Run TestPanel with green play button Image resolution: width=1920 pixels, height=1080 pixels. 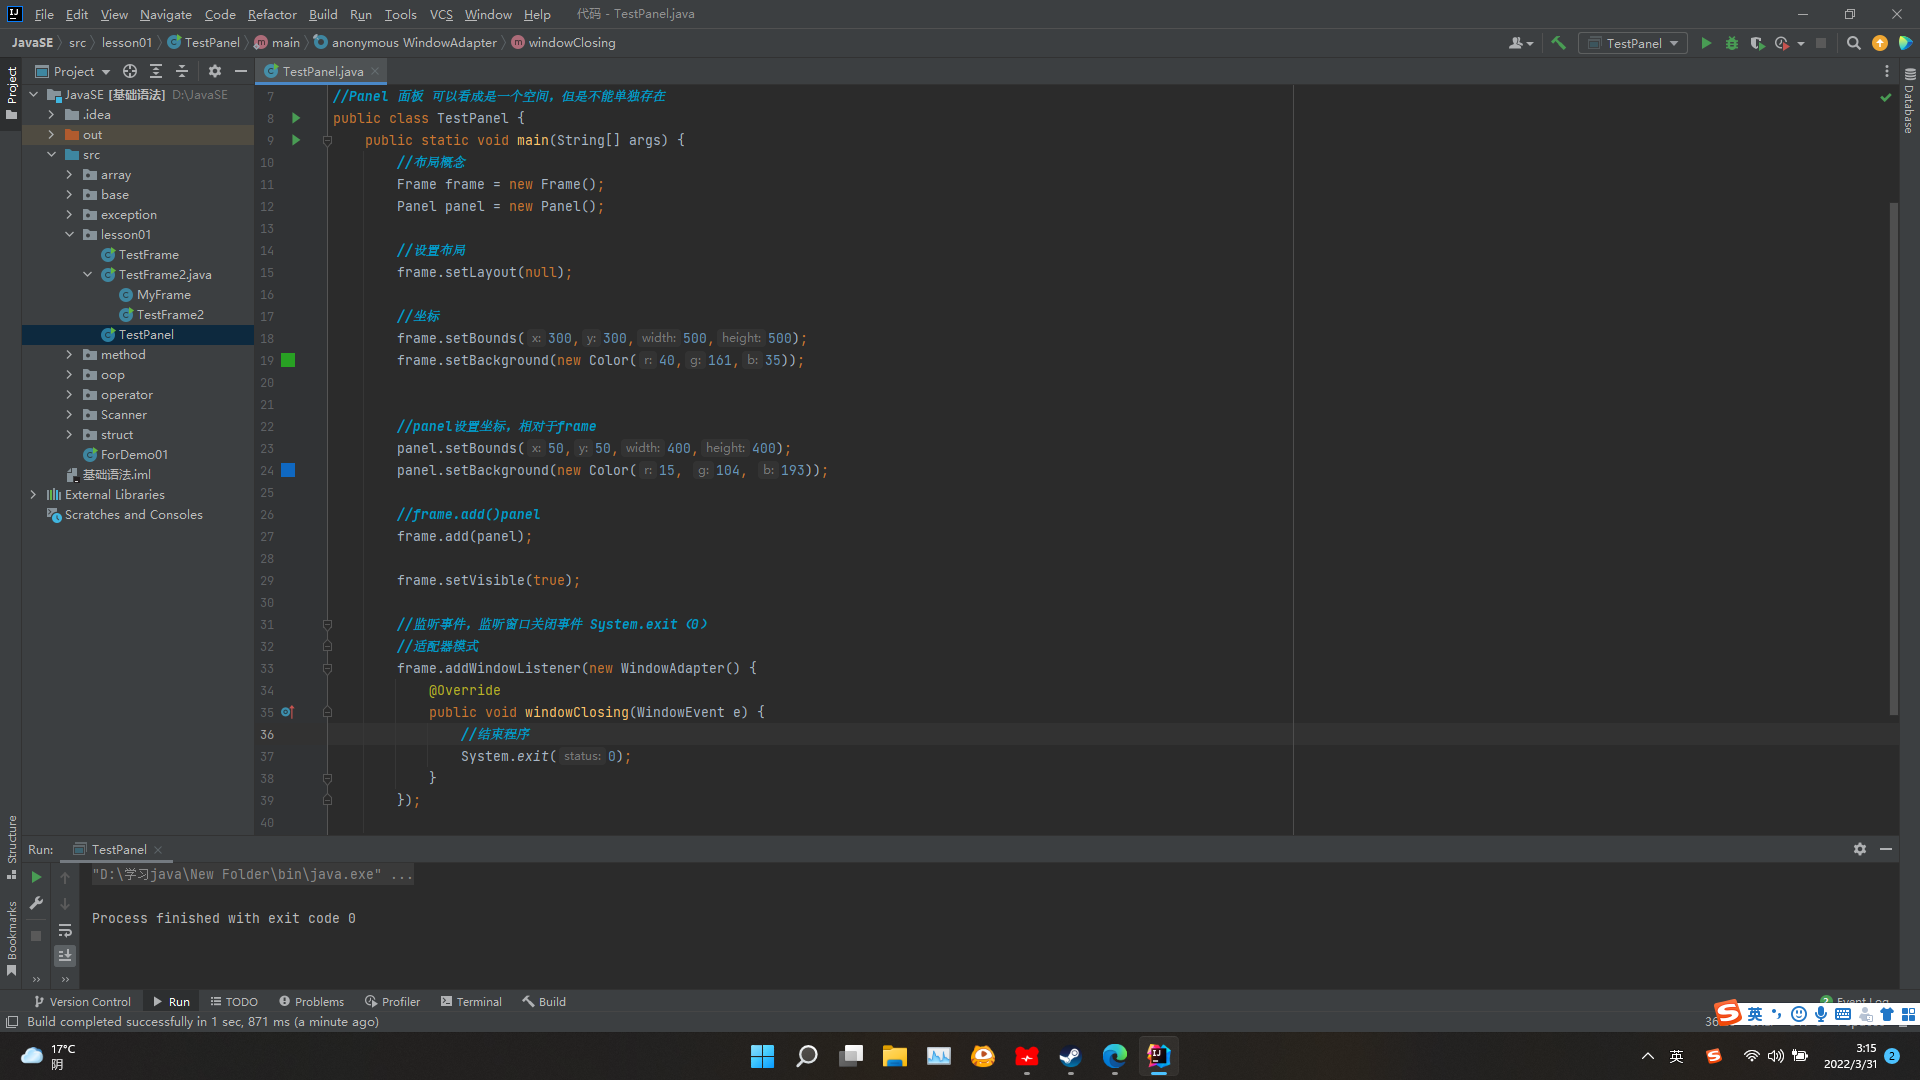[1706, 43]
